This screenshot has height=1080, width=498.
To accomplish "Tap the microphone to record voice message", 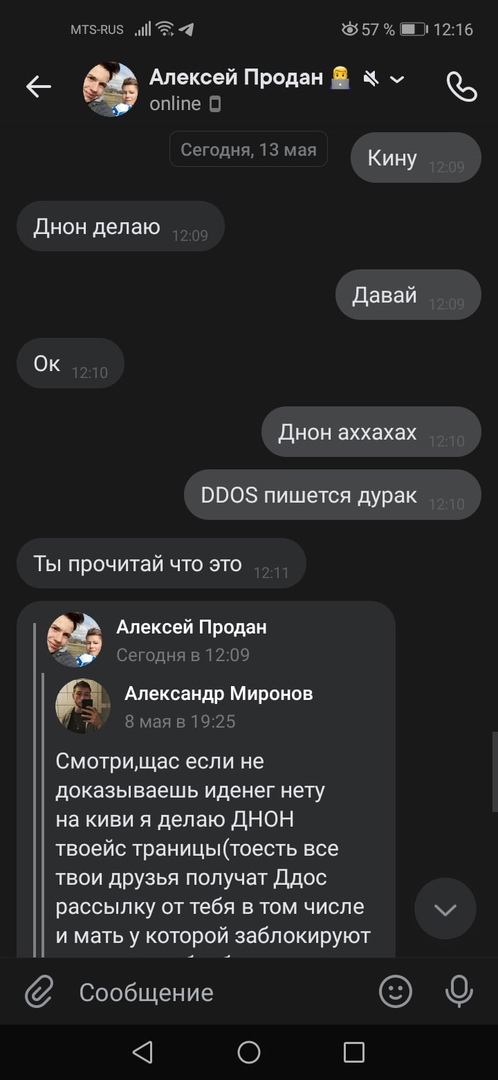I will (459, 992).
